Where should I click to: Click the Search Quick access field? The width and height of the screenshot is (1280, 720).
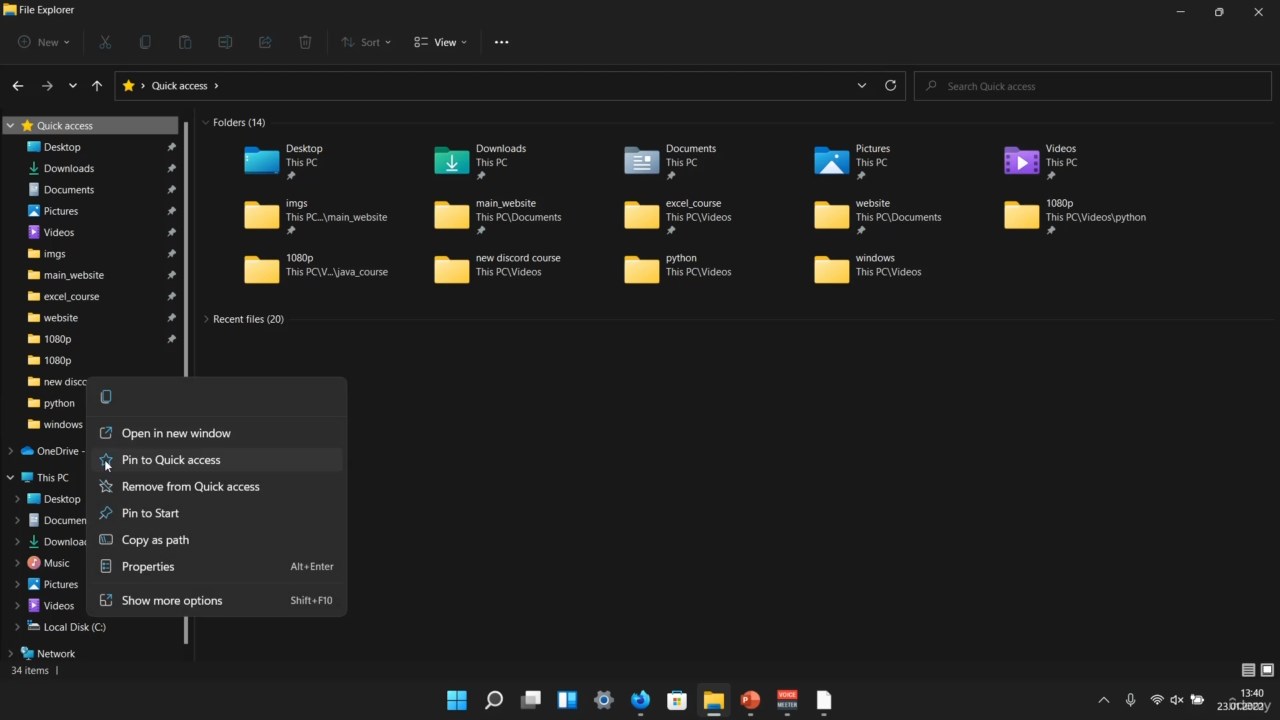tap(1090, 86)
